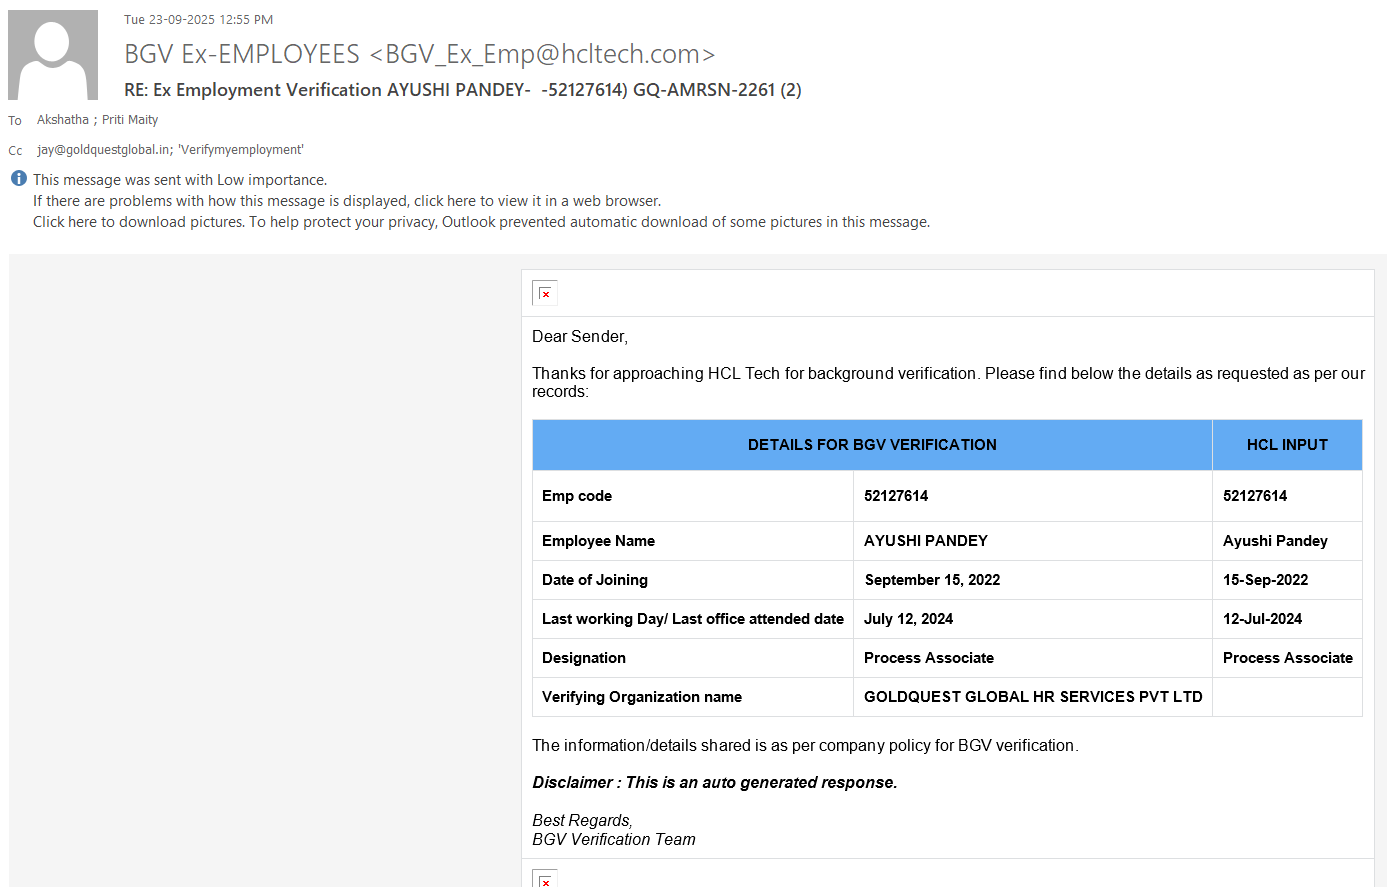Screen dimensions: 1387x890
Task: Select the "Emp code" row label
Action: tap(577, 496)
